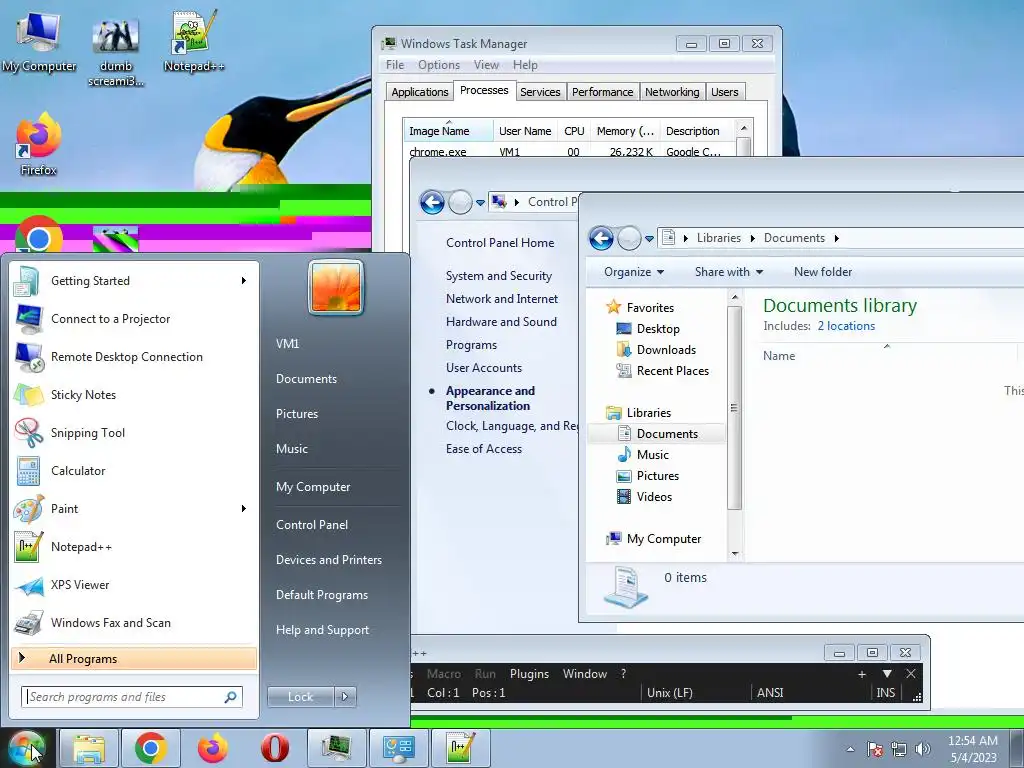Open File Explorer from the taskbar

(x=89, y=748)
